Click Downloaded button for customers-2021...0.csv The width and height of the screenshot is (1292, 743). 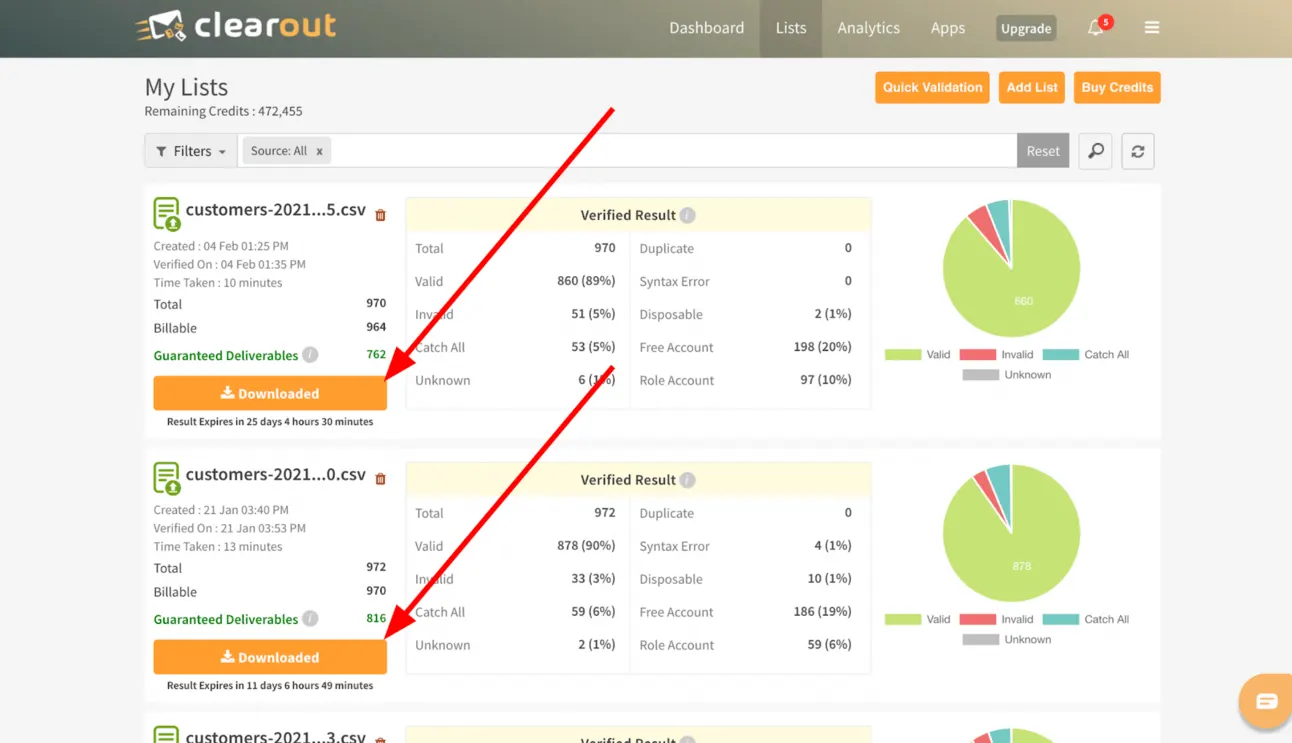tap(270, 657)
